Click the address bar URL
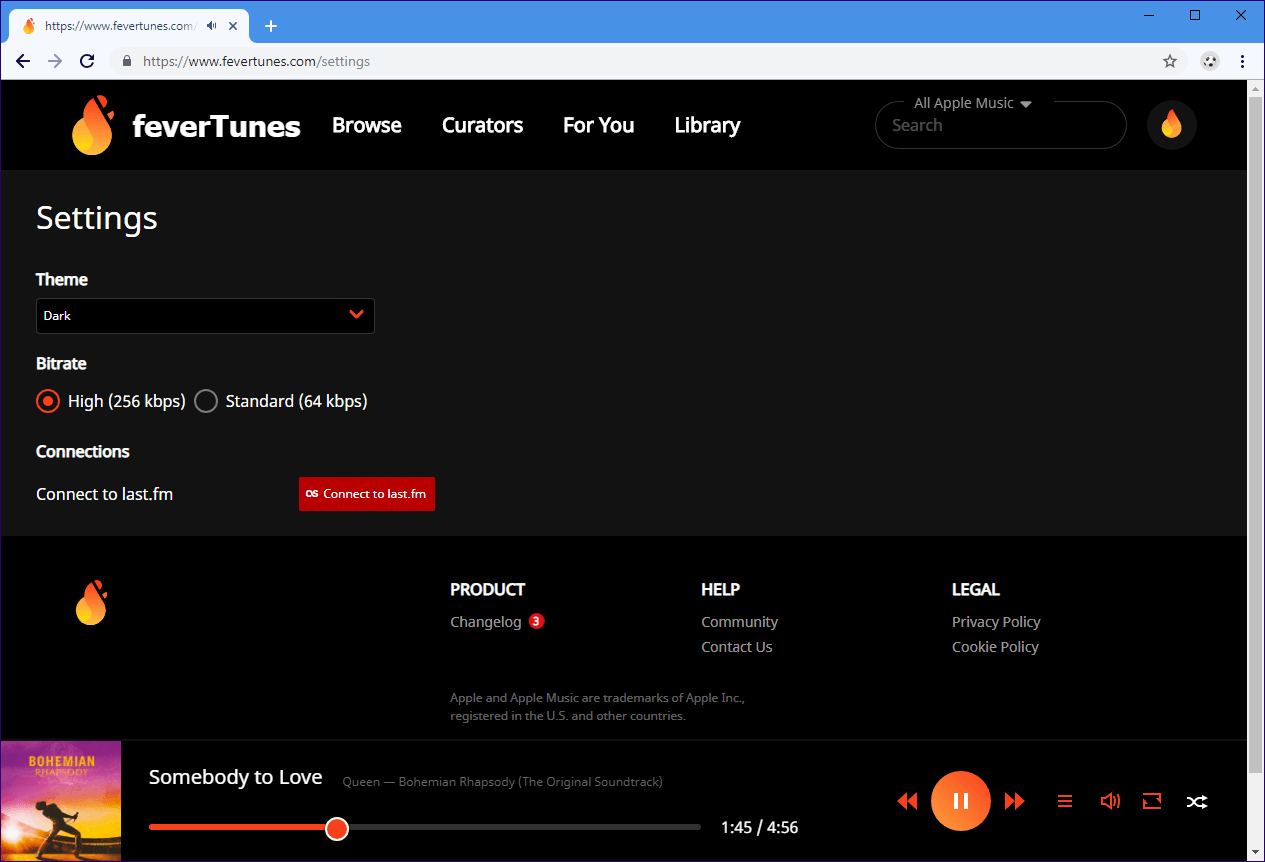 [x=256, y=61]
